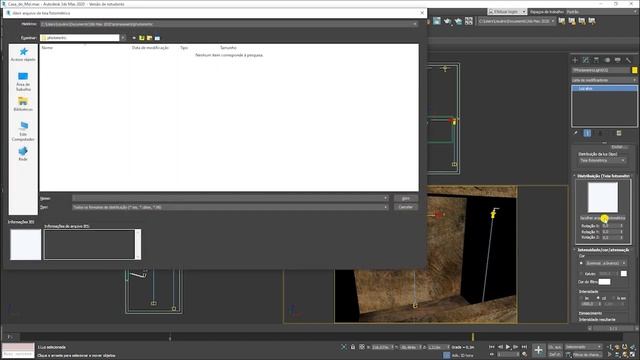Click the IES info preview thumbnail
The image size is (640, 360).
(25, 244)
